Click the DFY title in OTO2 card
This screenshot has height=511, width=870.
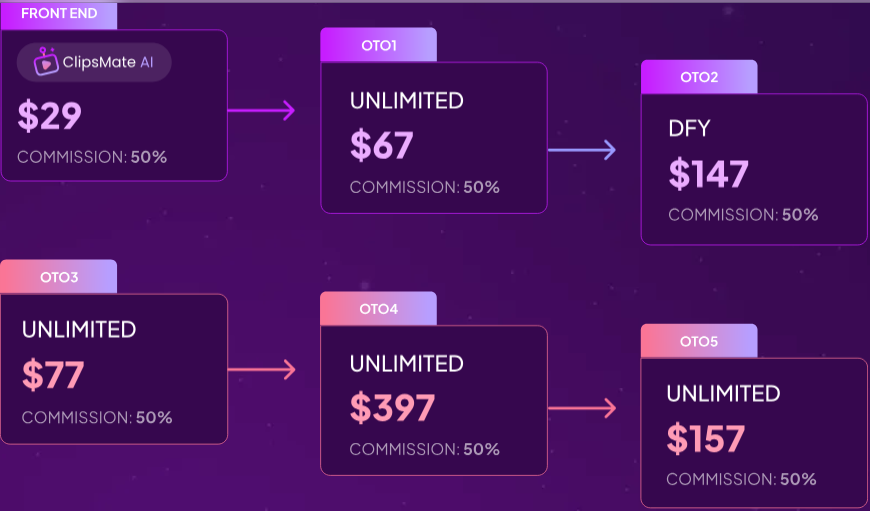point(688,129)
